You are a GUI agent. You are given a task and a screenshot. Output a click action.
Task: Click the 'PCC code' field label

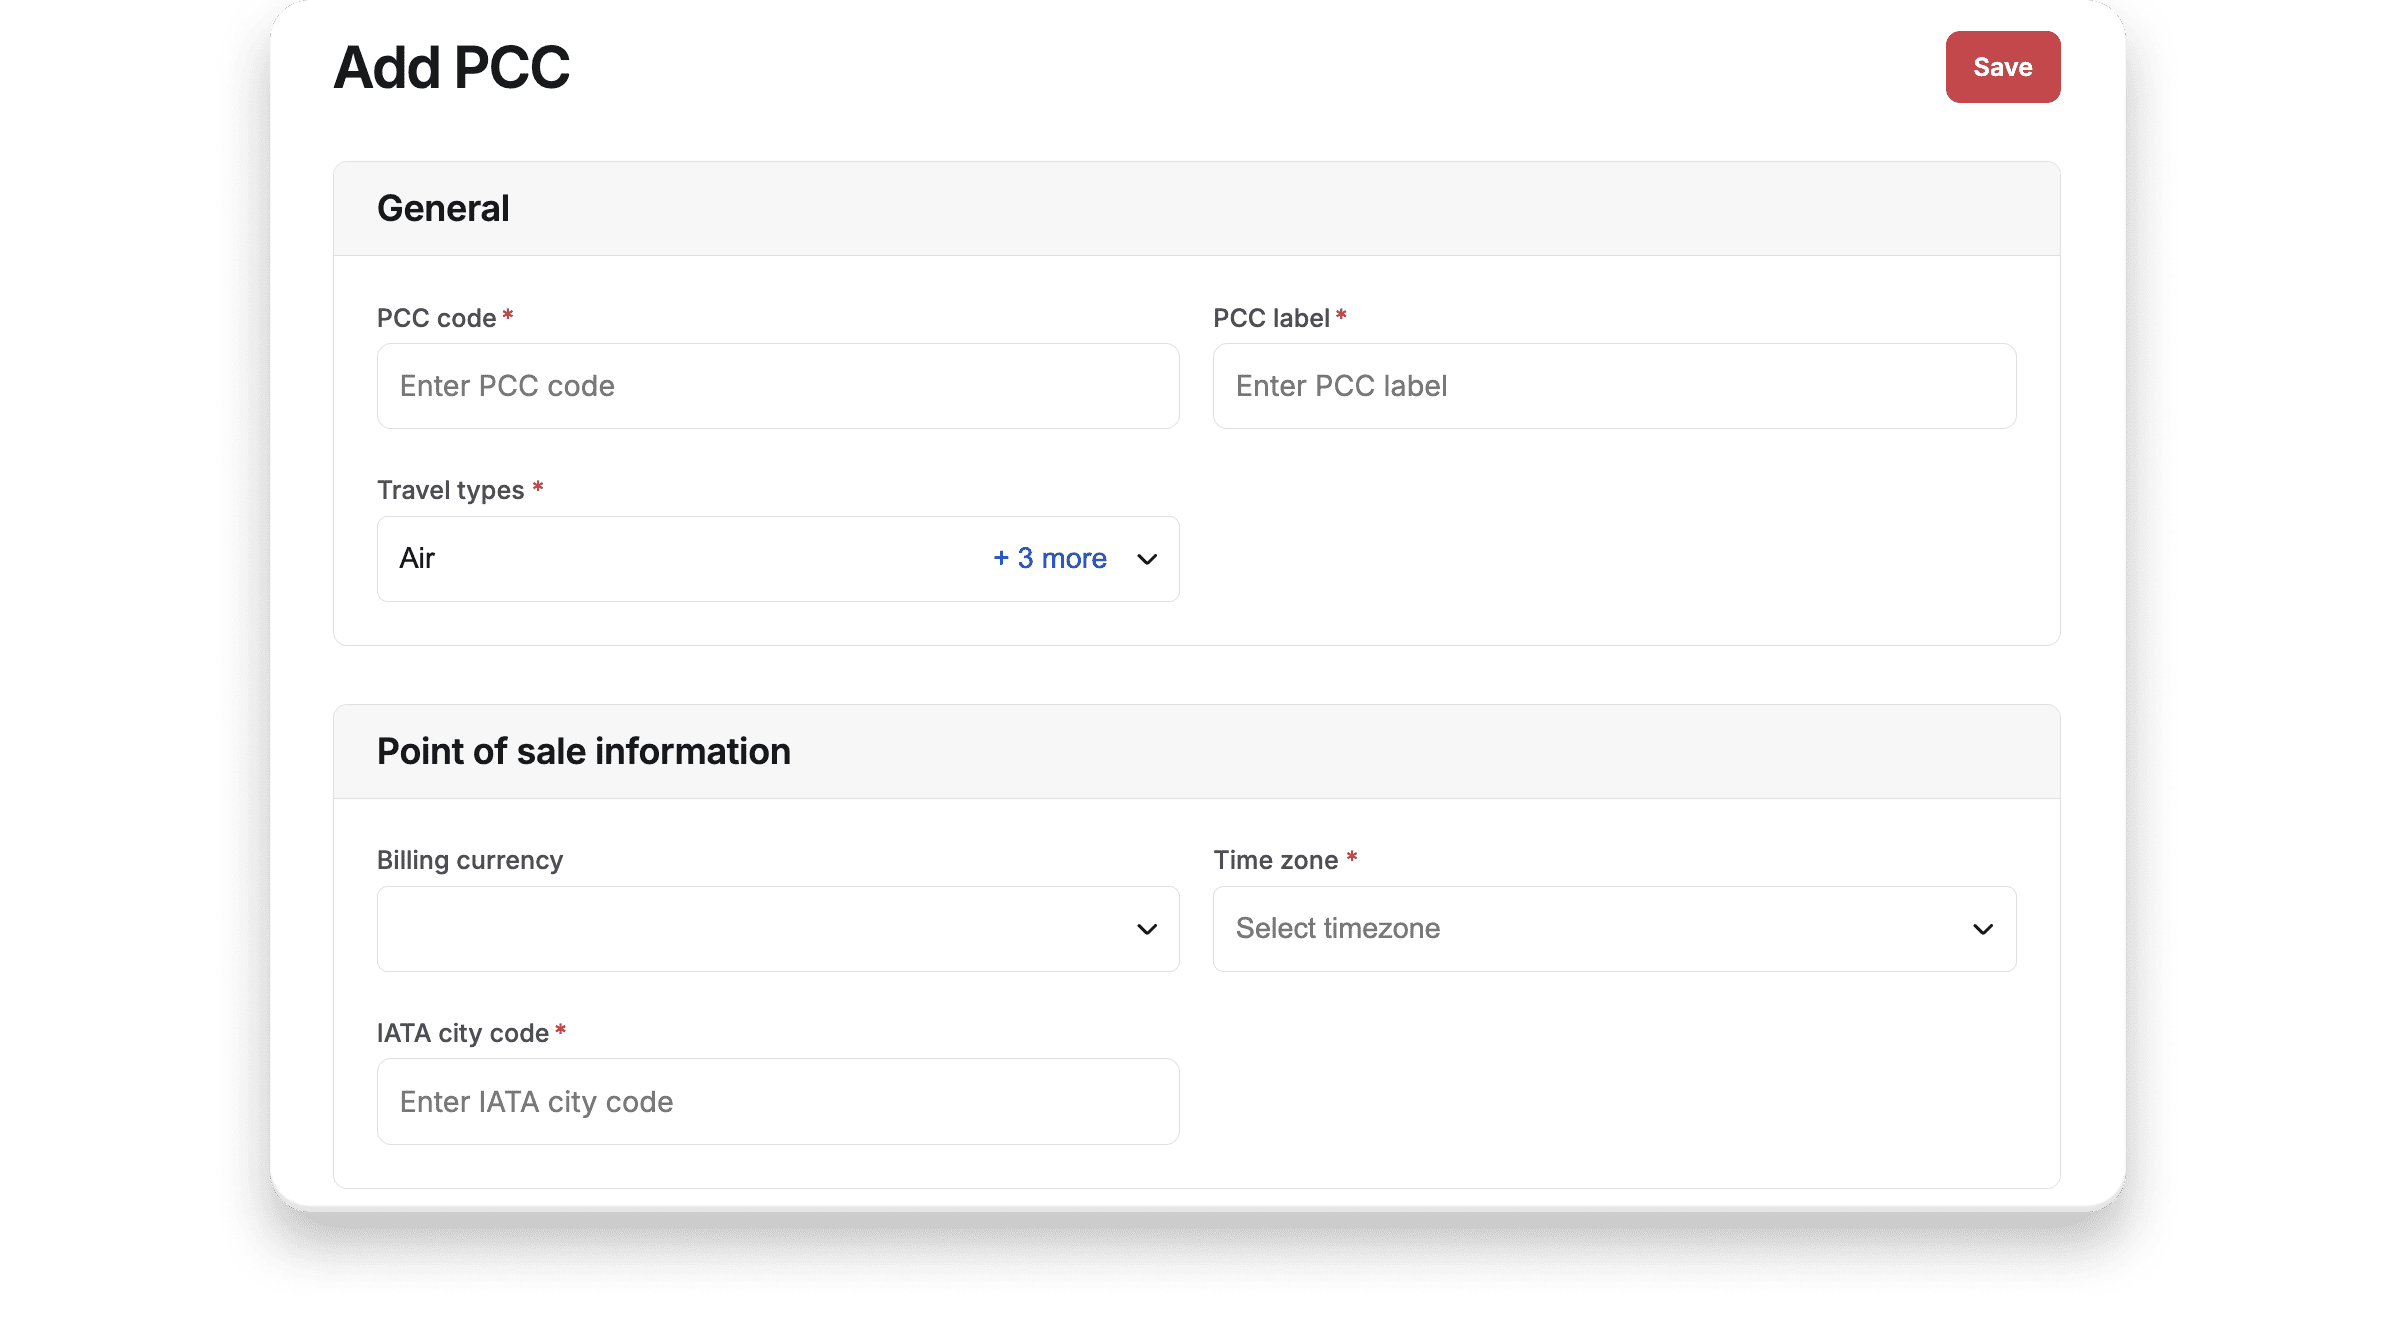(436, 318)
